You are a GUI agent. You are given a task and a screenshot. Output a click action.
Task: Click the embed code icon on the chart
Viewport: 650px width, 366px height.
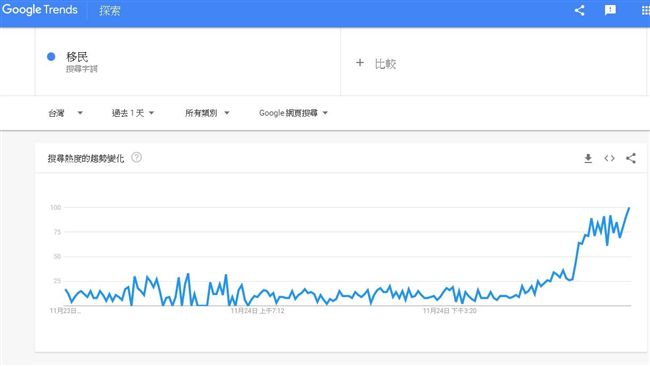[x=609, y=158]
